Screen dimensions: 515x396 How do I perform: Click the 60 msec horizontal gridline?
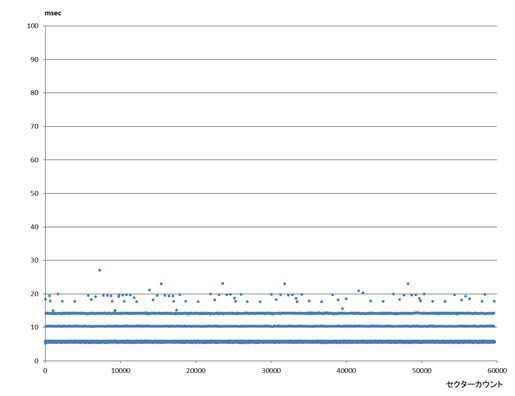click(x=271, y=160)
